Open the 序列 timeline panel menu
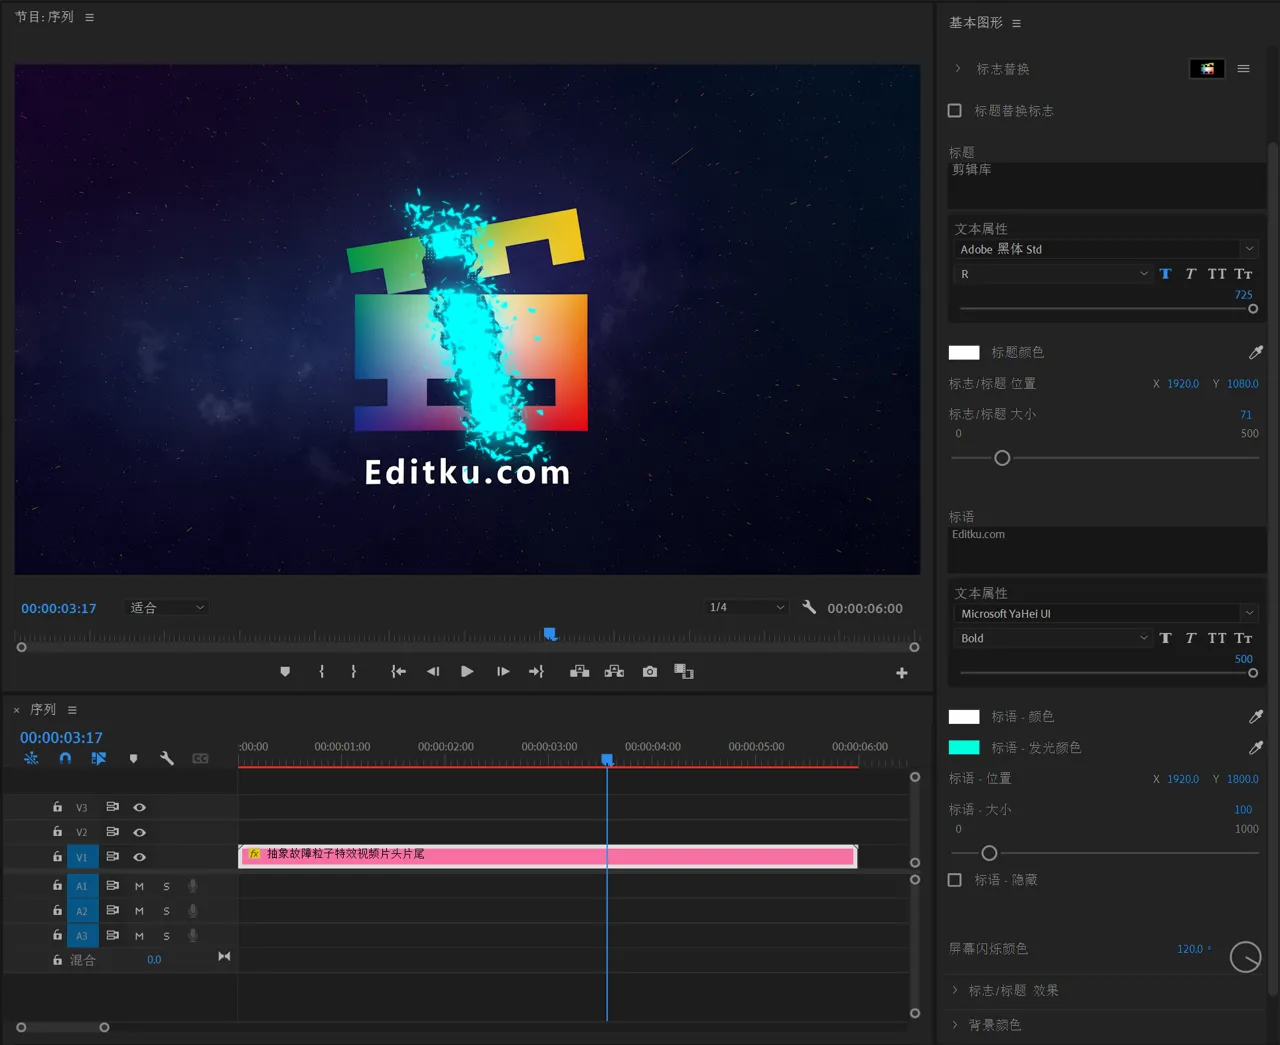Viewport: 1280px width, 1045px height. click(x=72, y=710)
